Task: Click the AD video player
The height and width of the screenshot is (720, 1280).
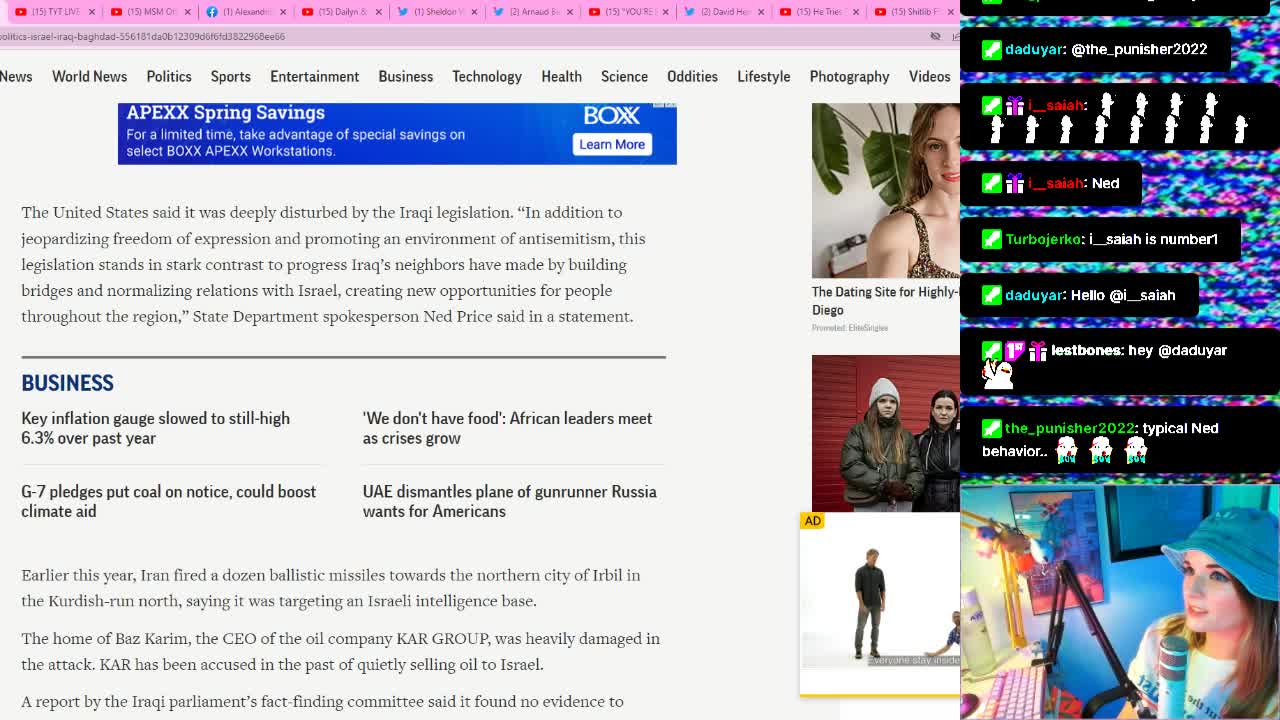Action: point(880,603)
